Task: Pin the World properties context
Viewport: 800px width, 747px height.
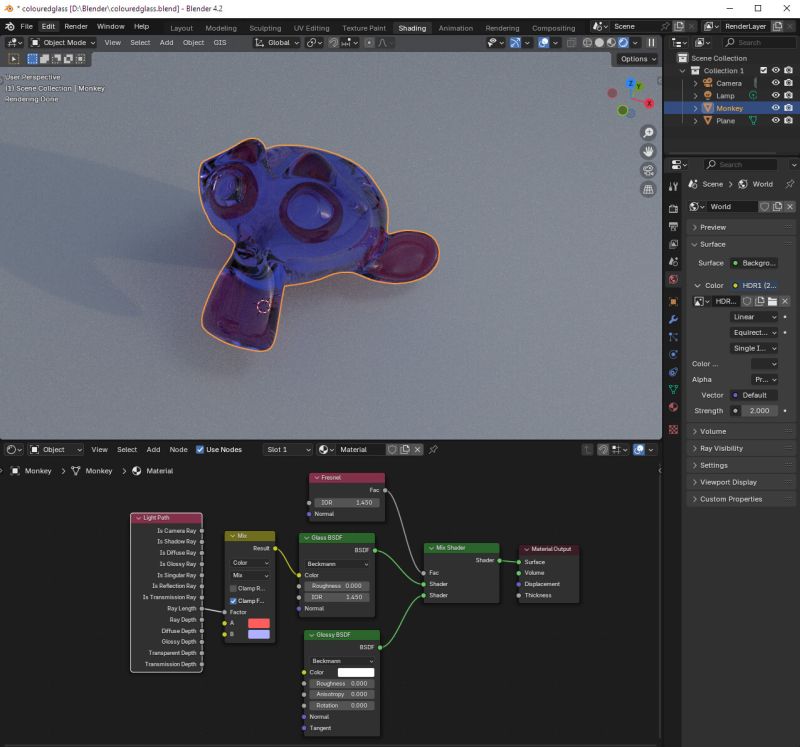Action: (x=790, y=184)
